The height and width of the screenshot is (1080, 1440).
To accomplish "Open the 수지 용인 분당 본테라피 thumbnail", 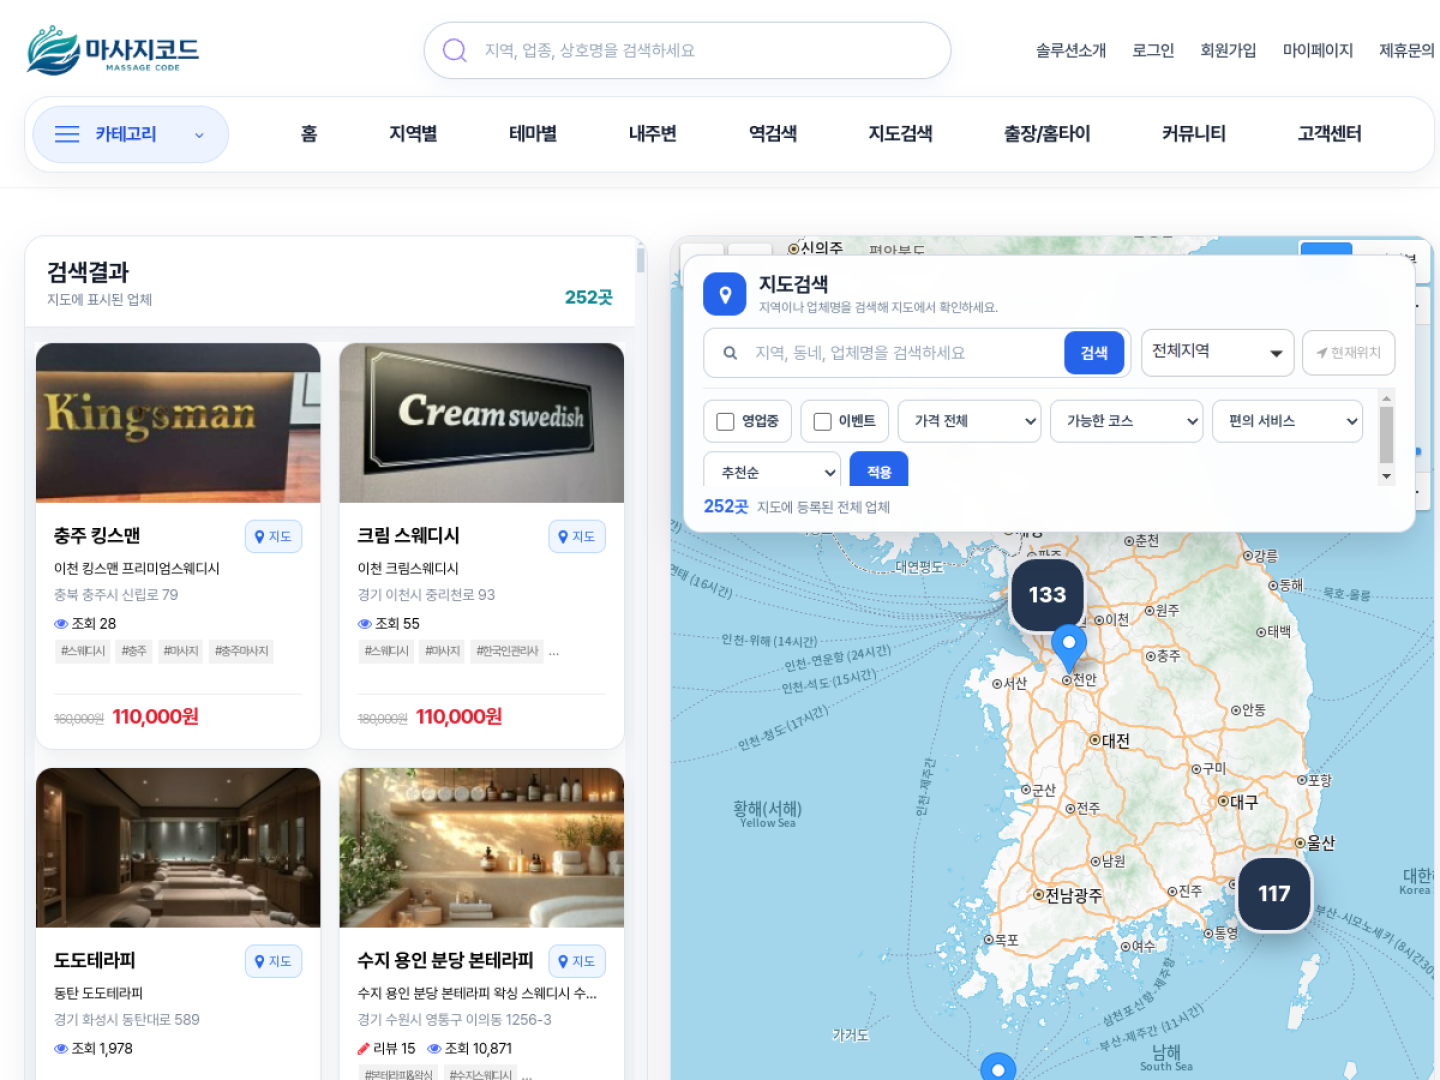I will (x=482, y=848).
